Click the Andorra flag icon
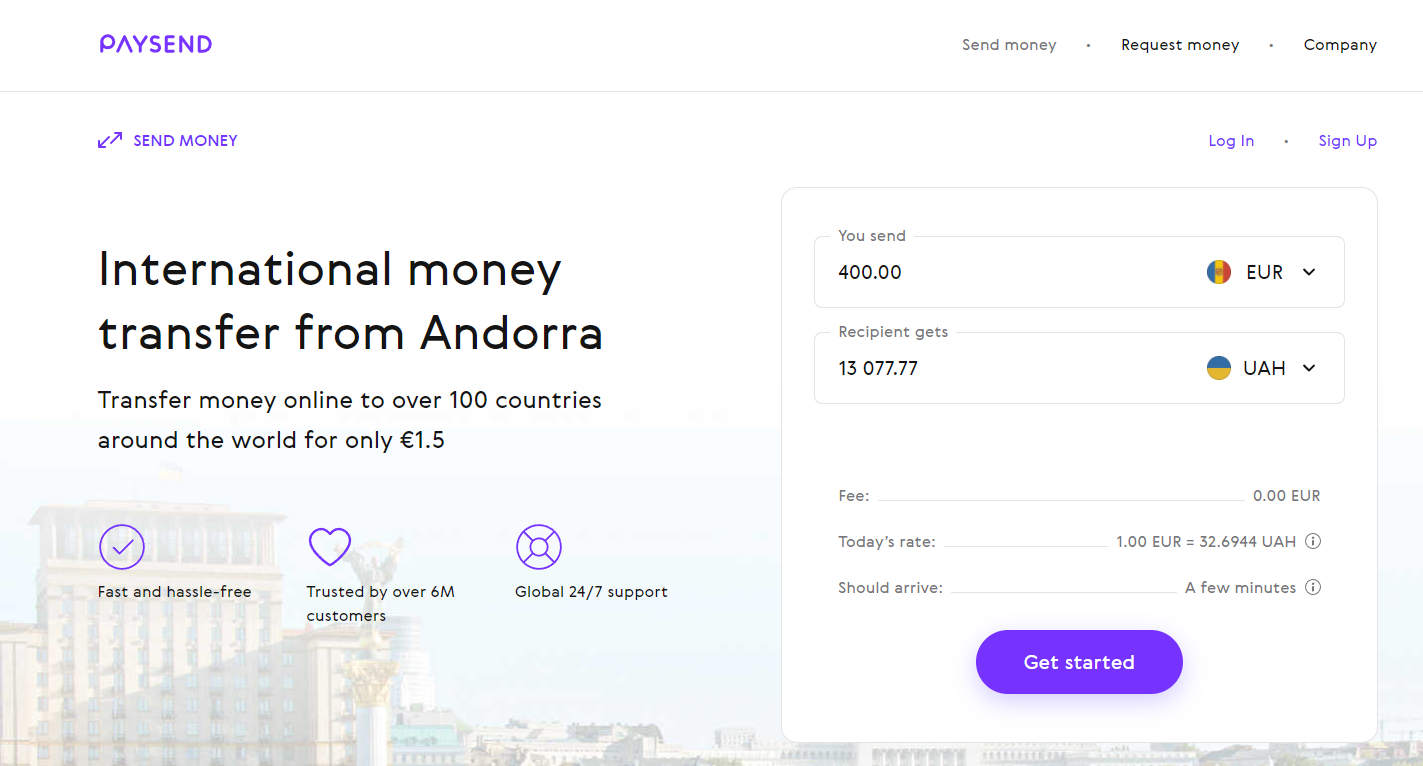Screen dimensions: 1423x766 (1218, 272)
